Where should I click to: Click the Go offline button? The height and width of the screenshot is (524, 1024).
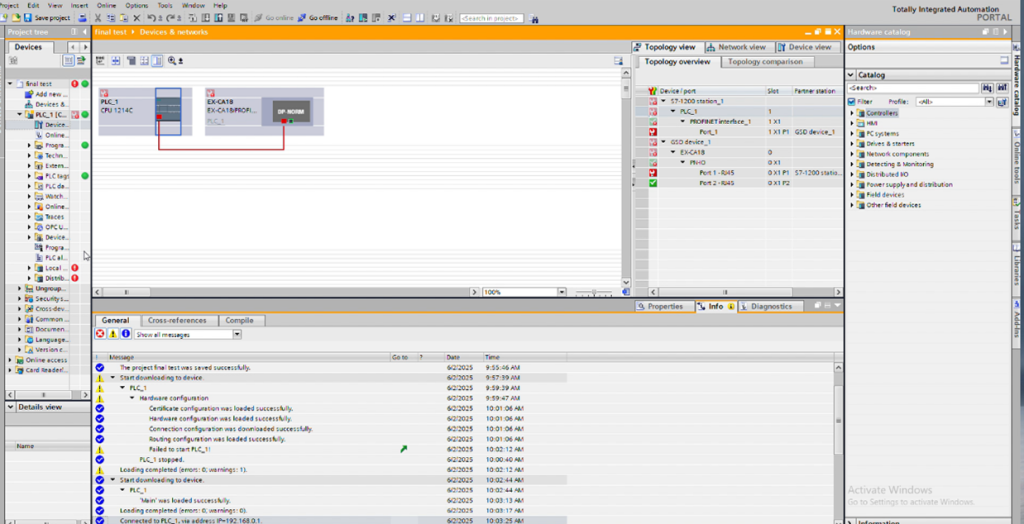pyautogui.click(x=318, y=18)
